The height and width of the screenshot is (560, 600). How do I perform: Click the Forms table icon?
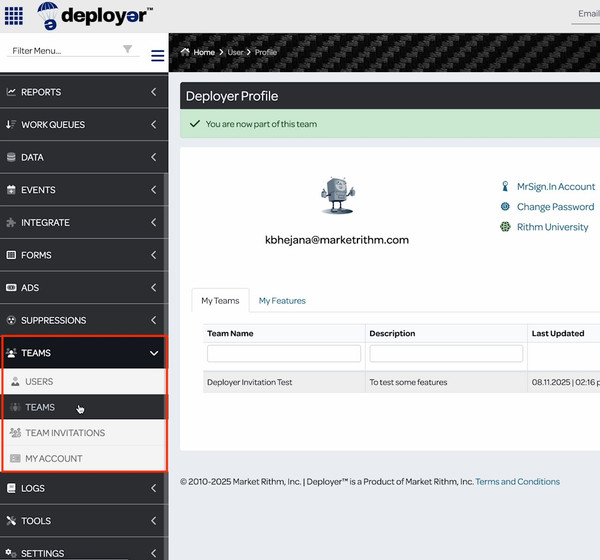(x=11, y=255)
